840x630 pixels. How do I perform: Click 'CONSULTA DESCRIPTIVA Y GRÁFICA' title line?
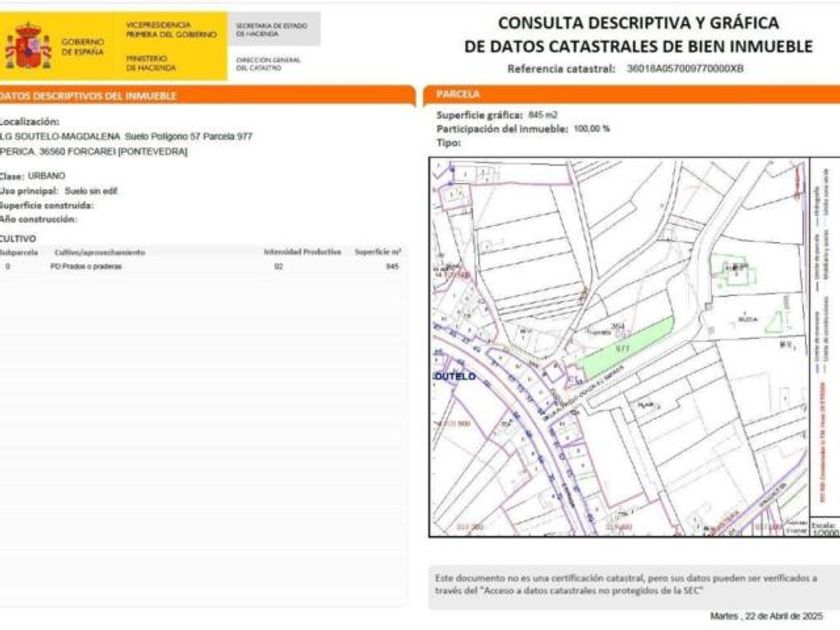[x=639, y=23]
